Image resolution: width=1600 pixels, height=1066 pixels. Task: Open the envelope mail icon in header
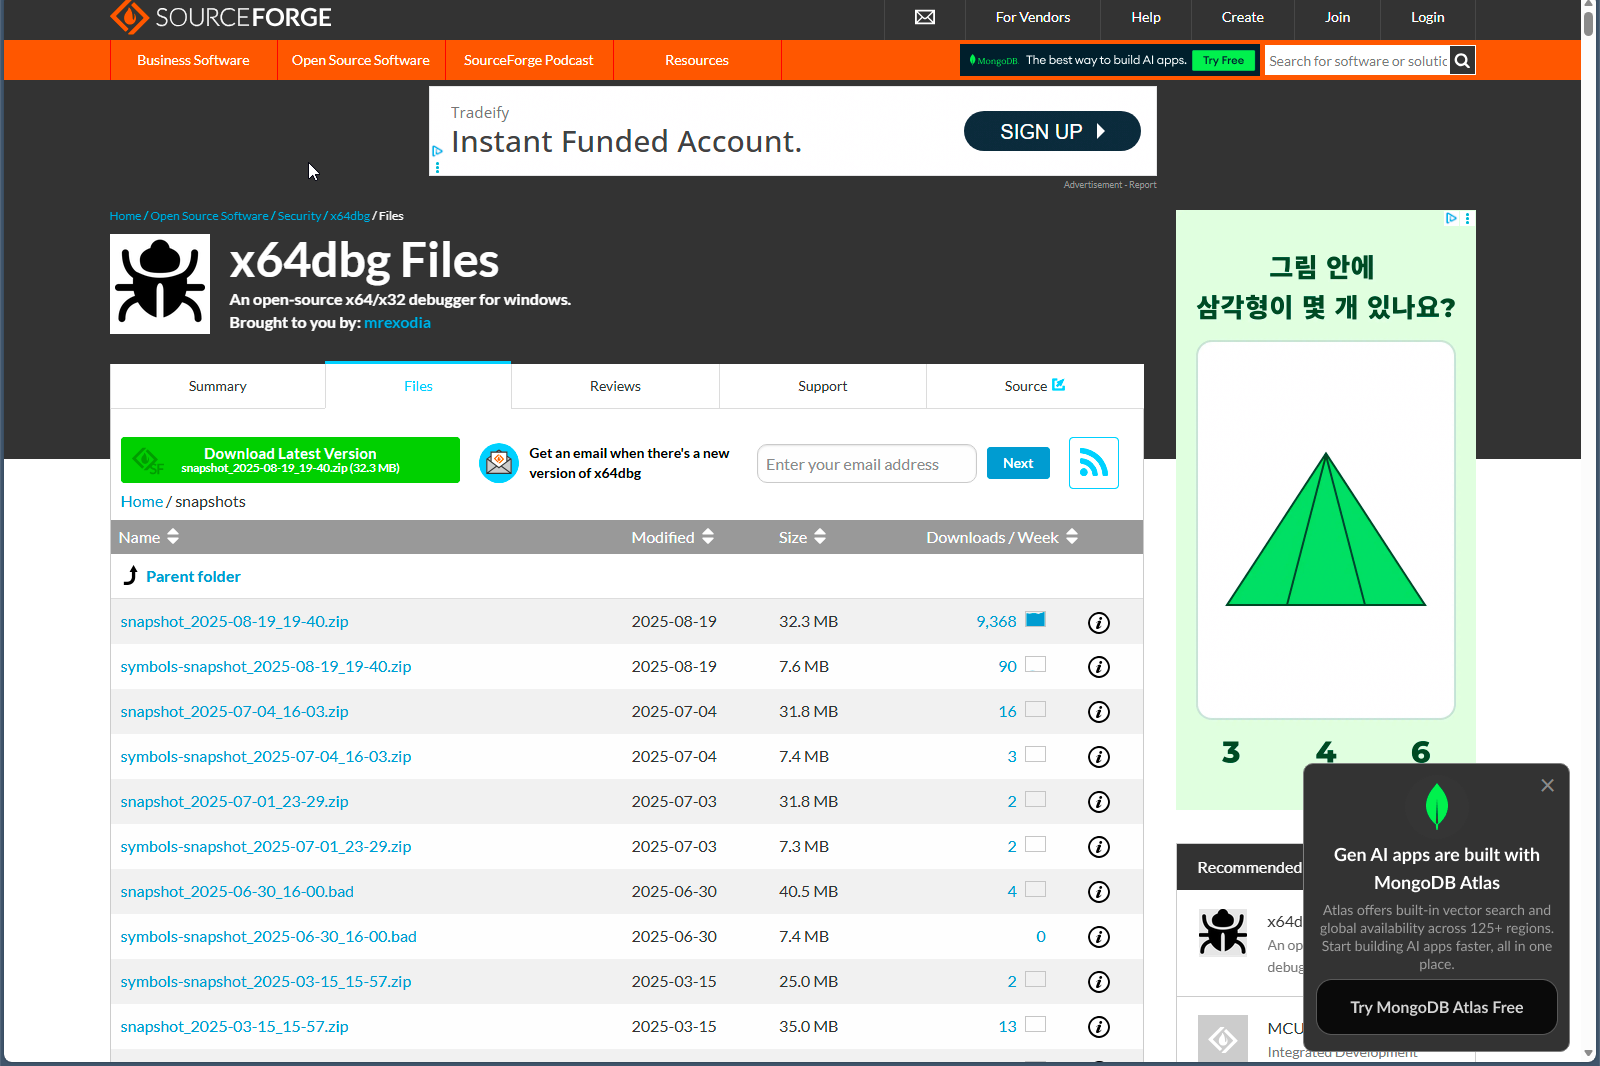[x=925, y=17]
